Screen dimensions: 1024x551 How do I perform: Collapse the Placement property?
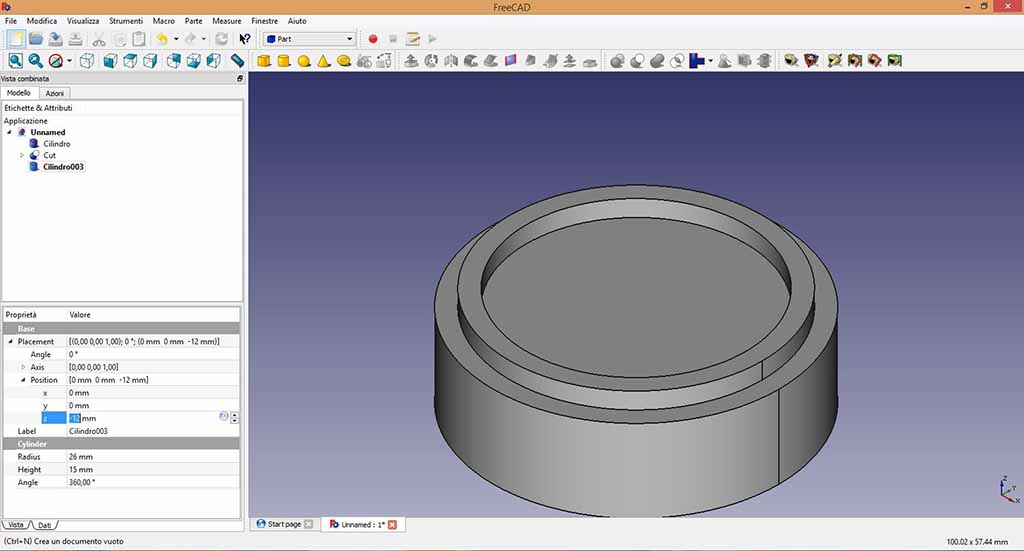pyautogui.click(x=10, y=341)
